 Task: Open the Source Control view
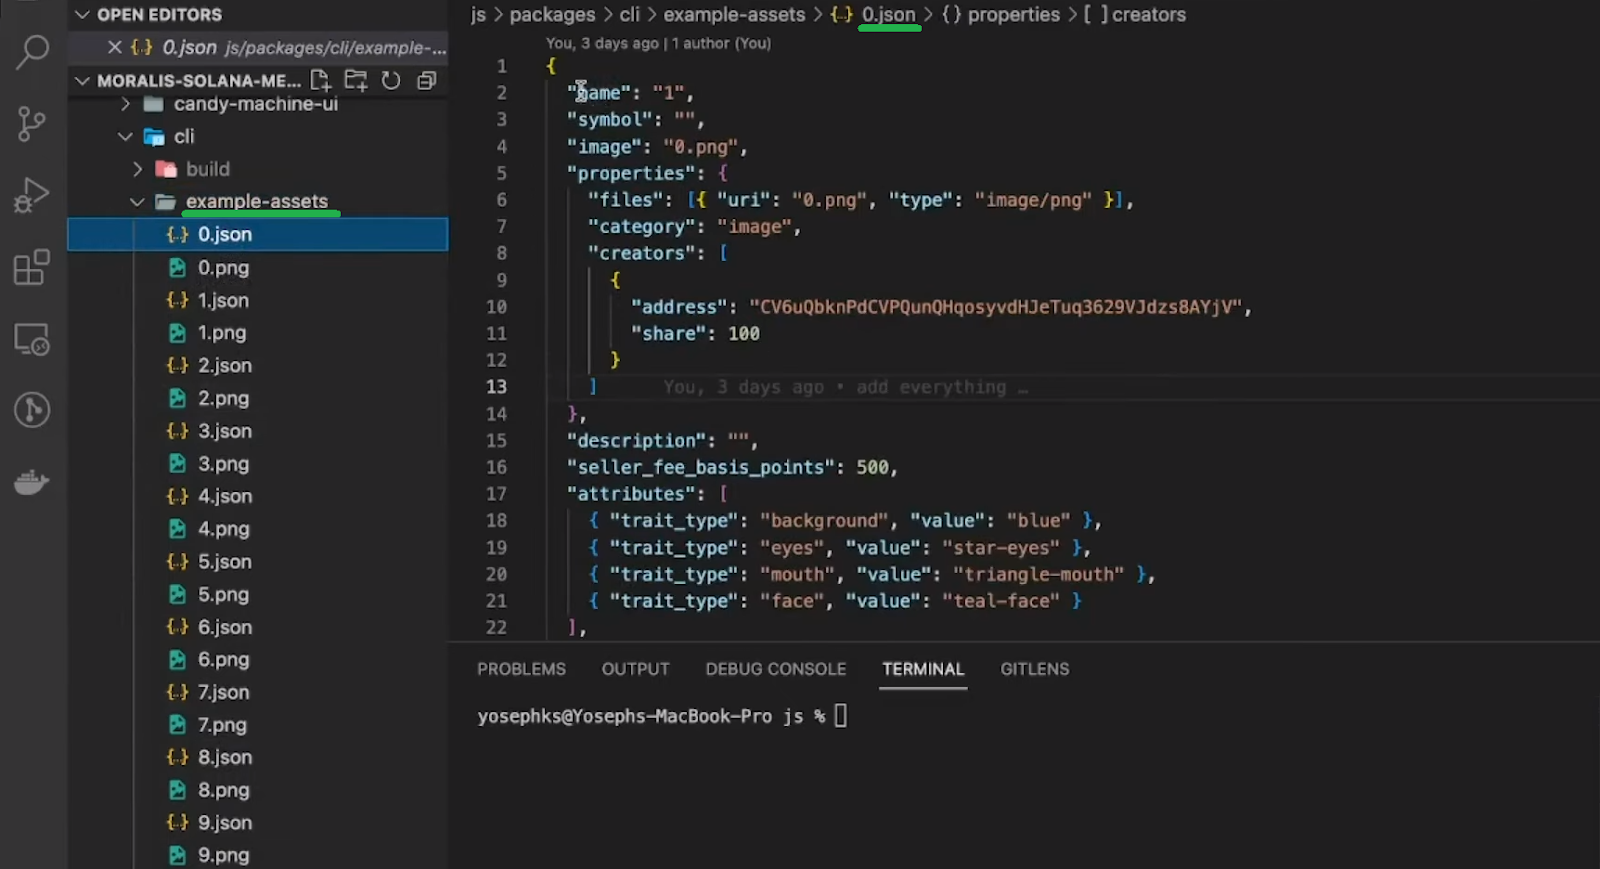tap(32, 124)
